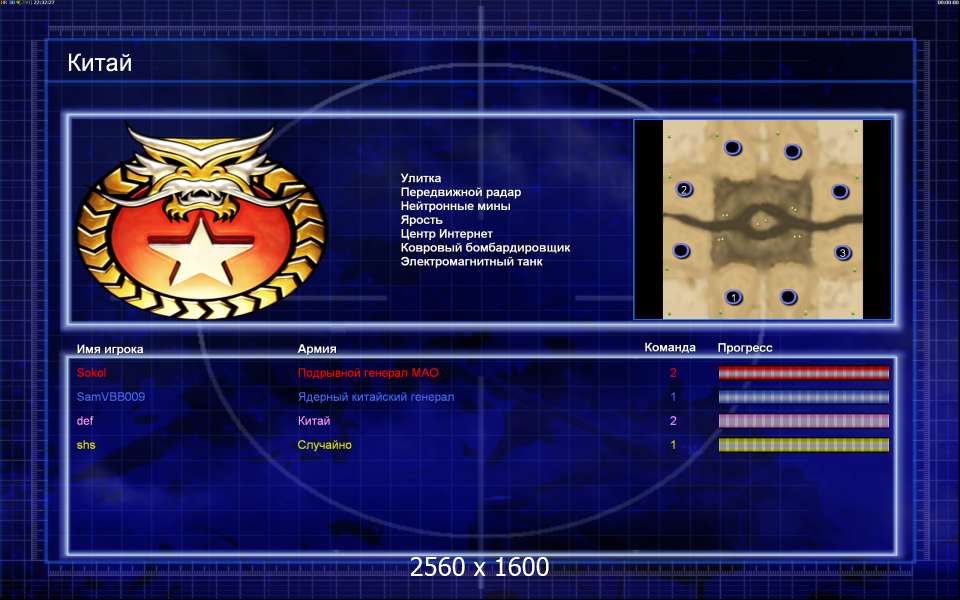960x600 pixels.
Task: Click the 'Улитка' feature line
Action: click(x=421, y=178)
